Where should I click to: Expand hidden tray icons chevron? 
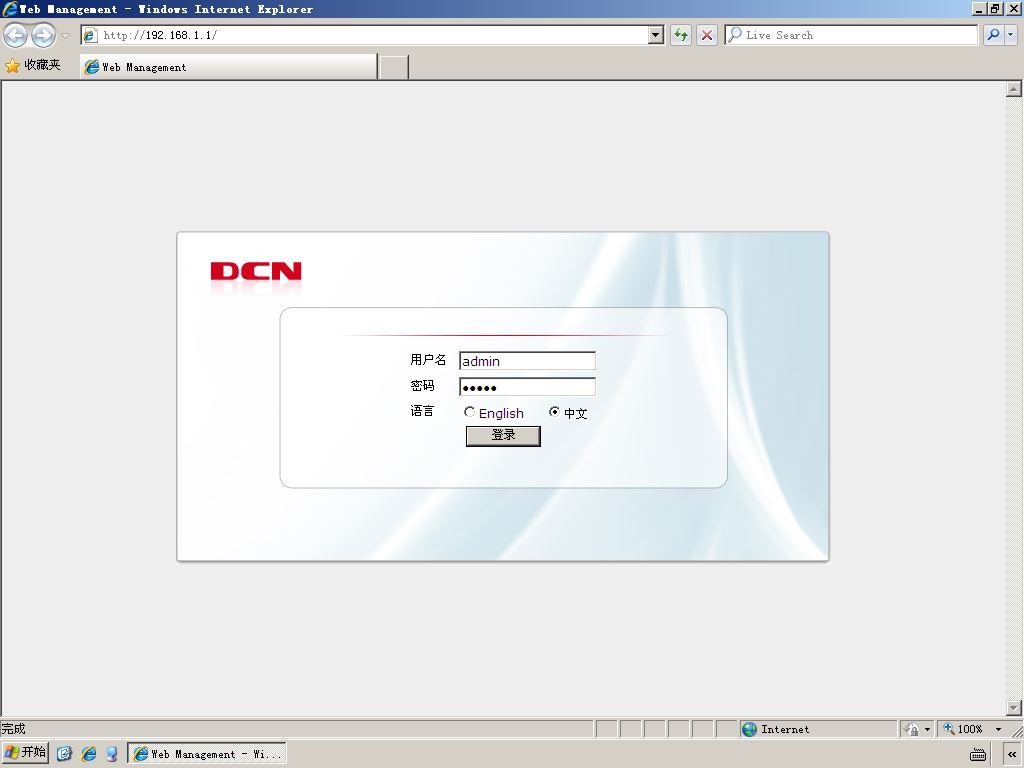point(1012,755)
